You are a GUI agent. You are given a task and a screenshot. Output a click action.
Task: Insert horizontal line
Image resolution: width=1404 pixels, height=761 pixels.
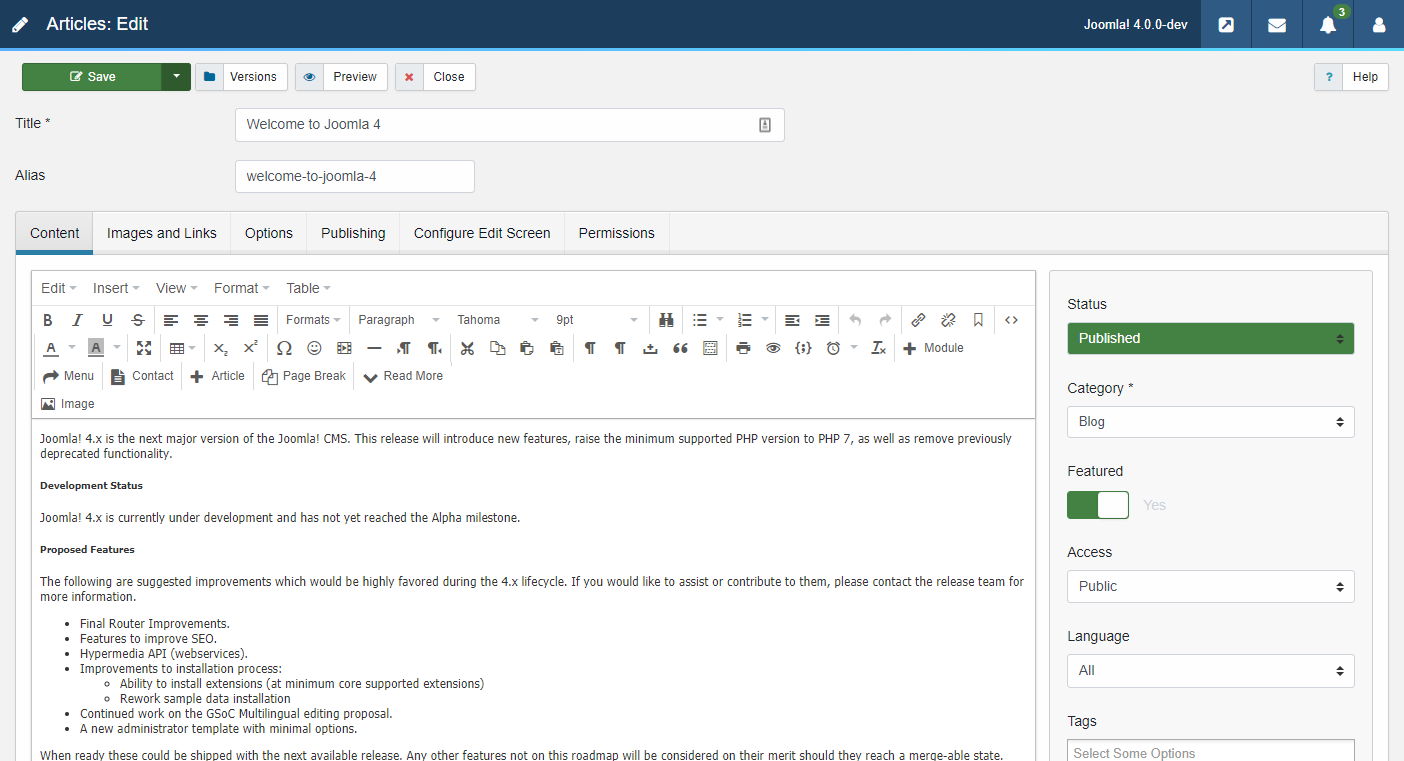pyautogui.click(x=374, y=348)
